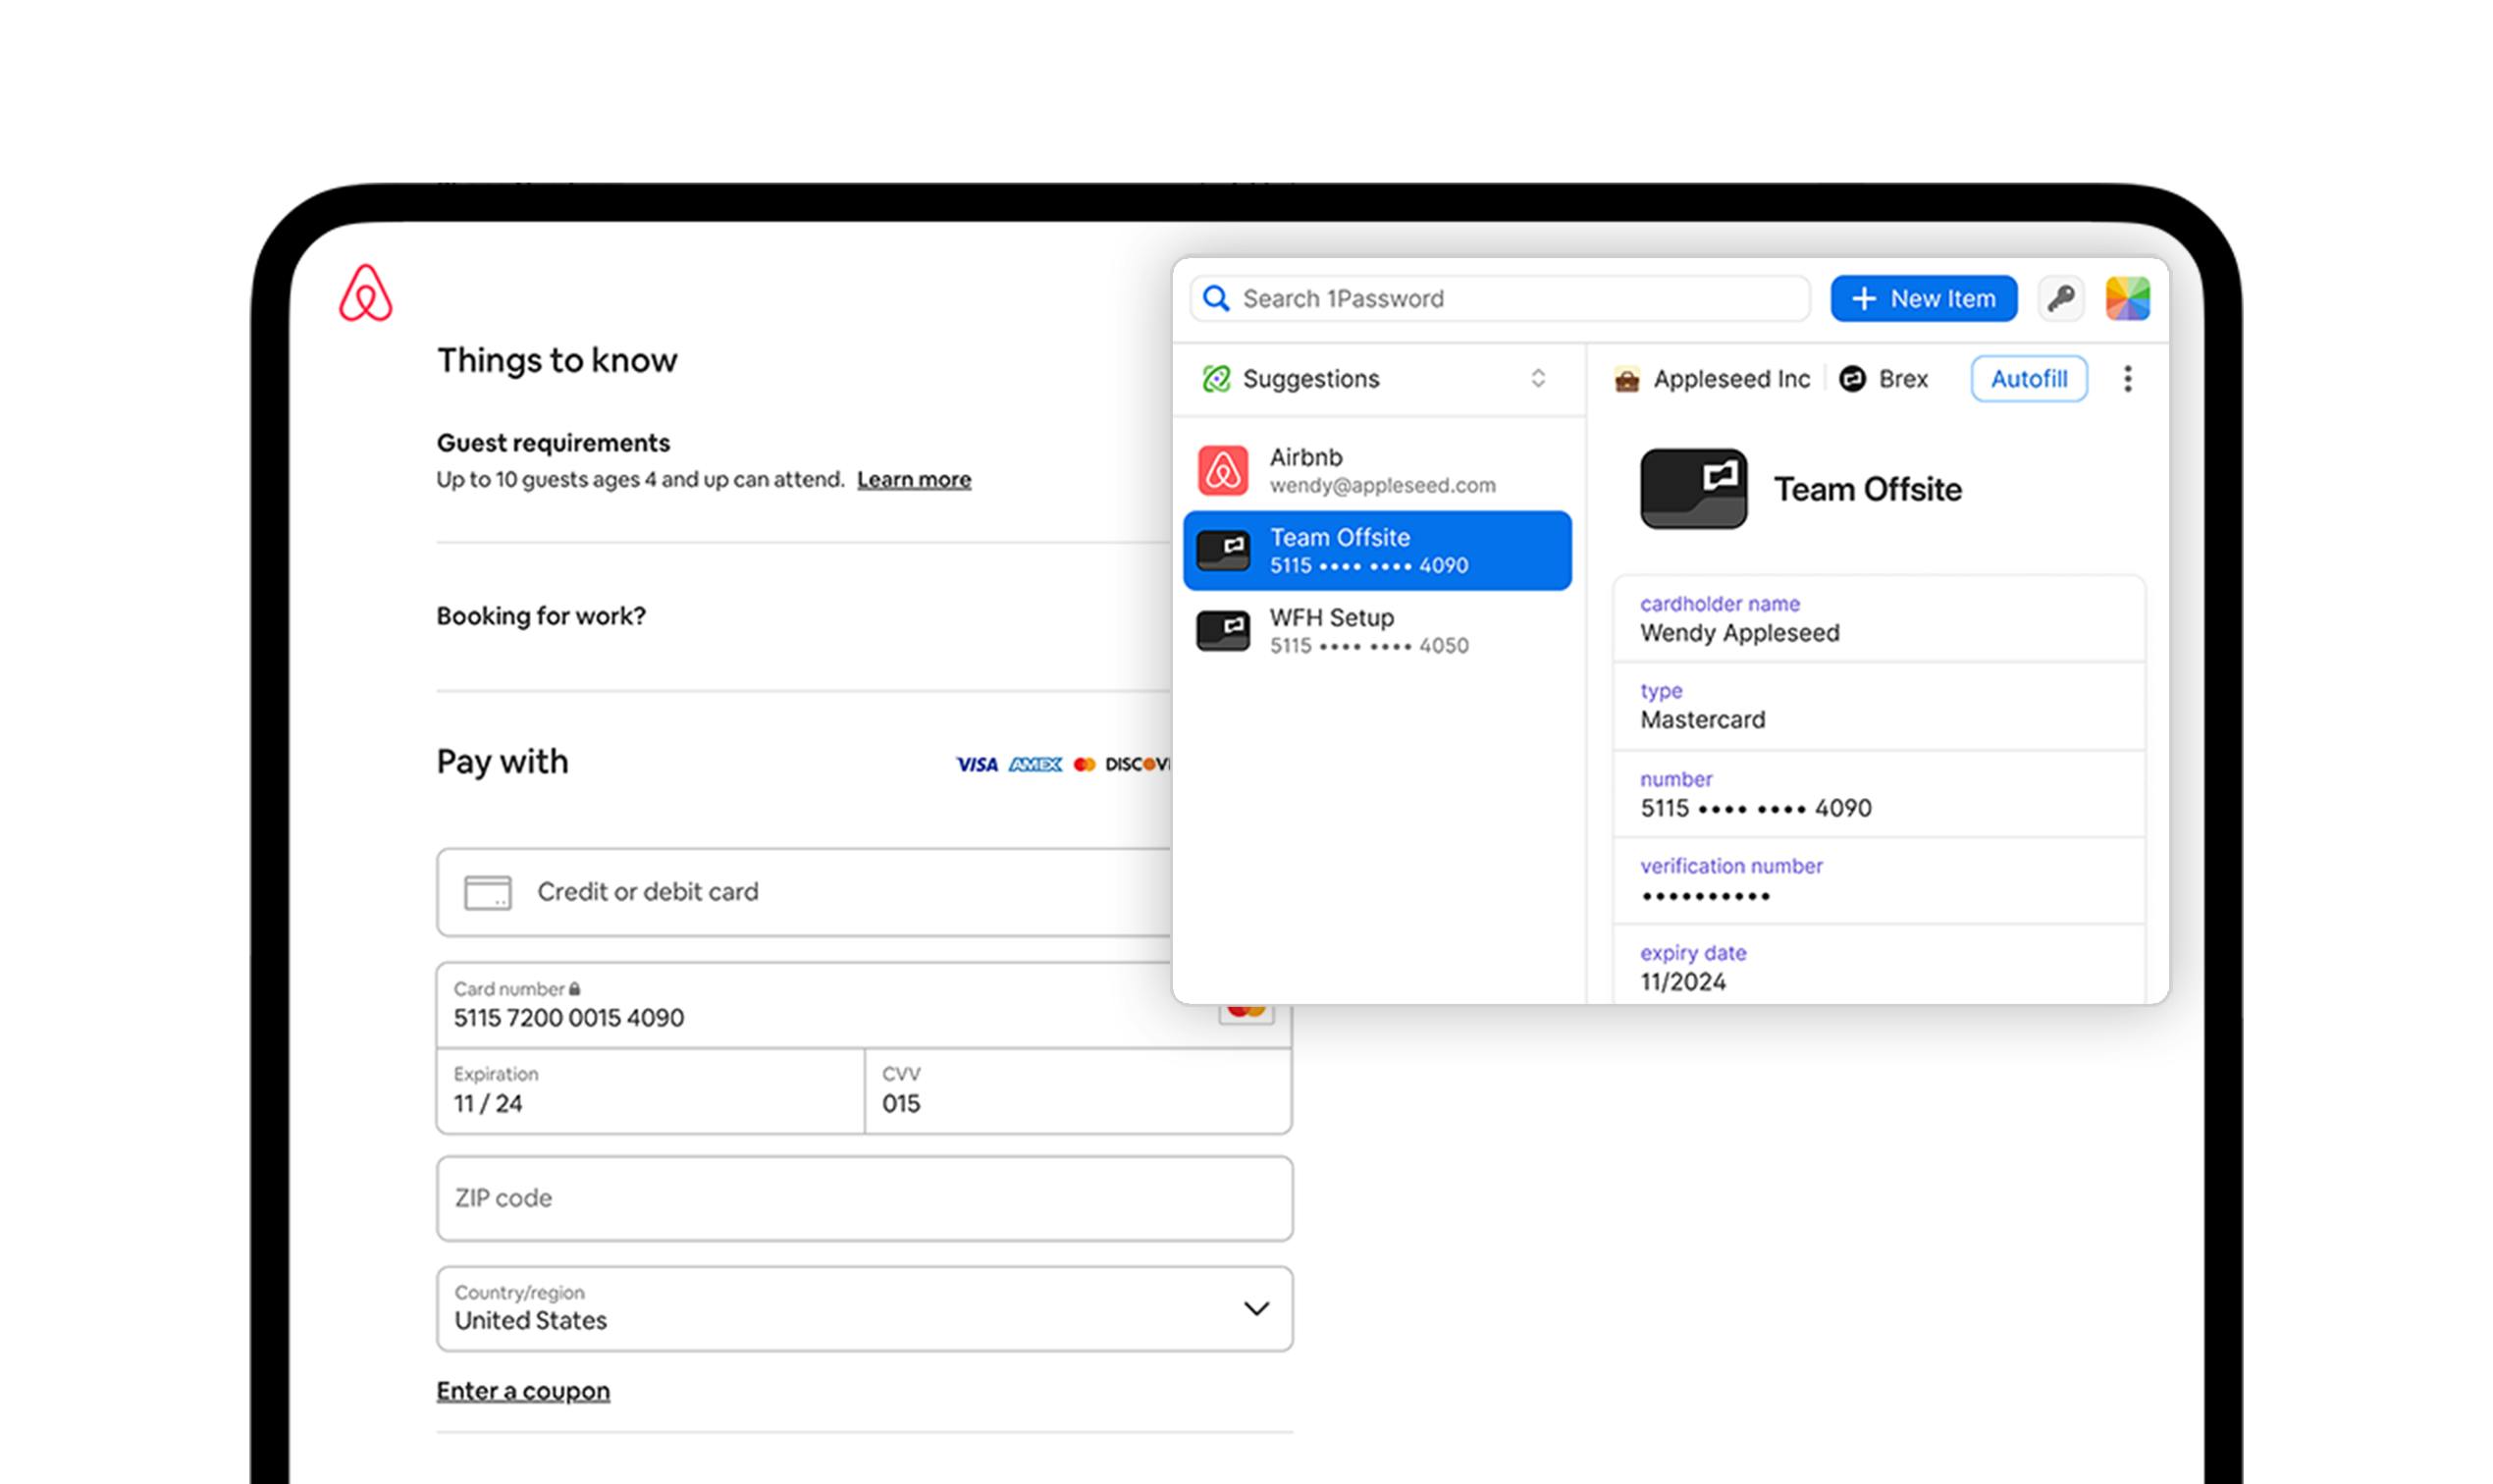Click the Team Offsite card icon in list
The width and height of the screenshot is (2493, 1484).
pyautogui.click(x=1223, y=551)
